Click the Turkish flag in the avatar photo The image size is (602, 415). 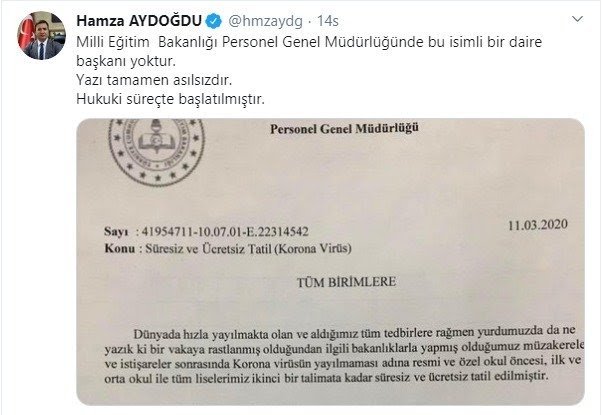click(26, 31)
